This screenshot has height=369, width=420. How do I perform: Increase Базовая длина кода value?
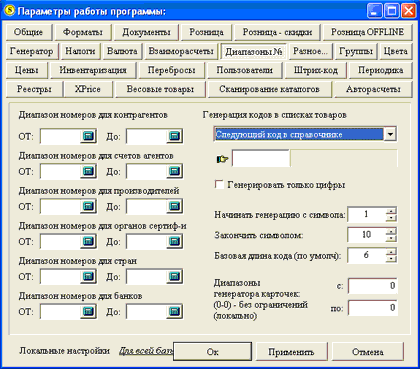[x=391, y=251]
